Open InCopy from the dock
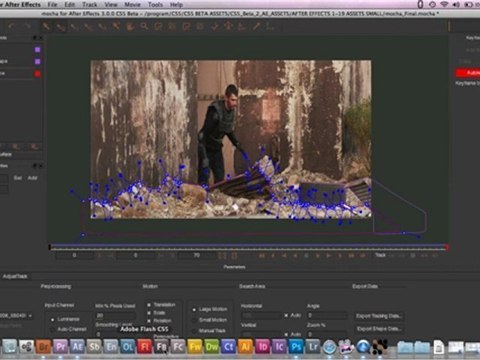The image size is (480, 360). click(x=279, y=347)
